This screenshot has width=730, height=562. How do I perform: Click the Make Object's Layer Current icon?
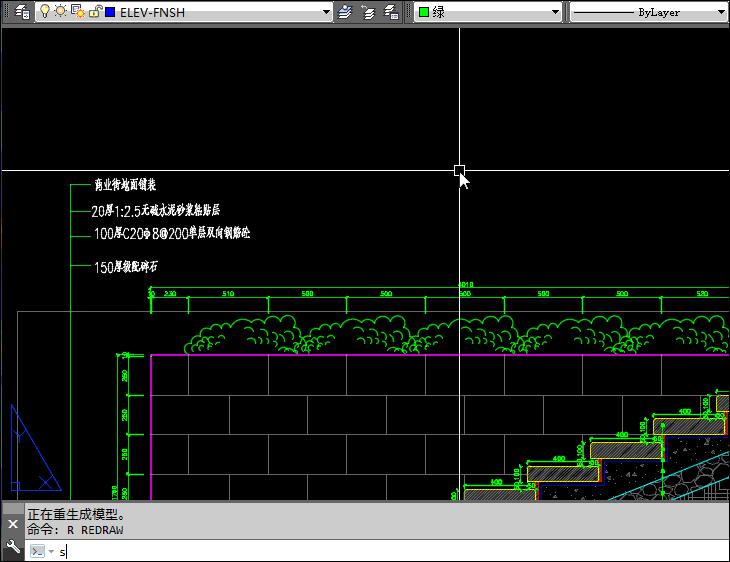[x=346, y=13]
